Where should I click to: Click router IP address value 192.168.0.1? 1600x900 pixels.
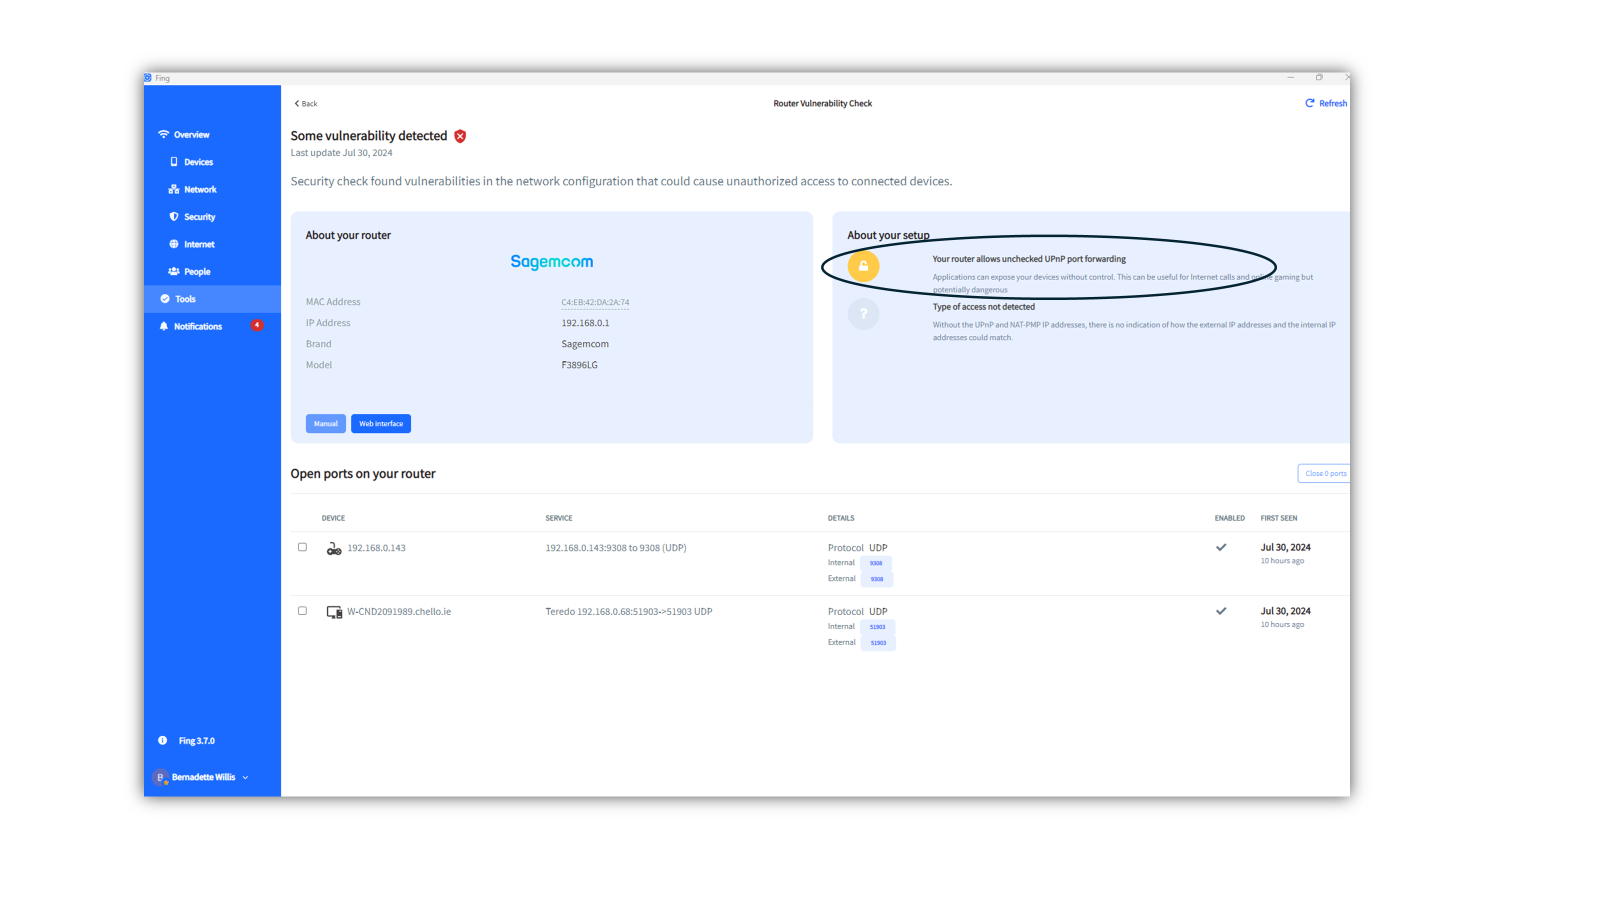point(585,323)
